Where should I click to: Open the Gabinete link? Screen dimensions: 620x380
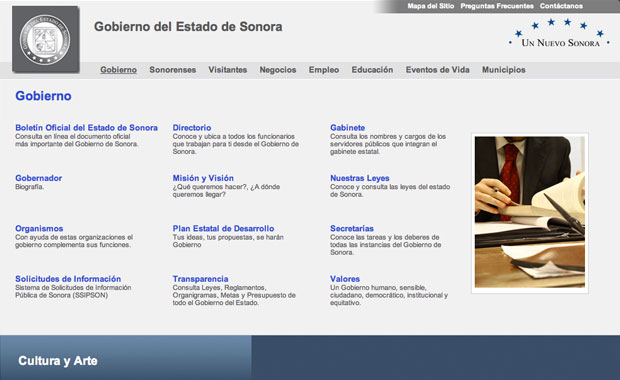pos(348,128)
